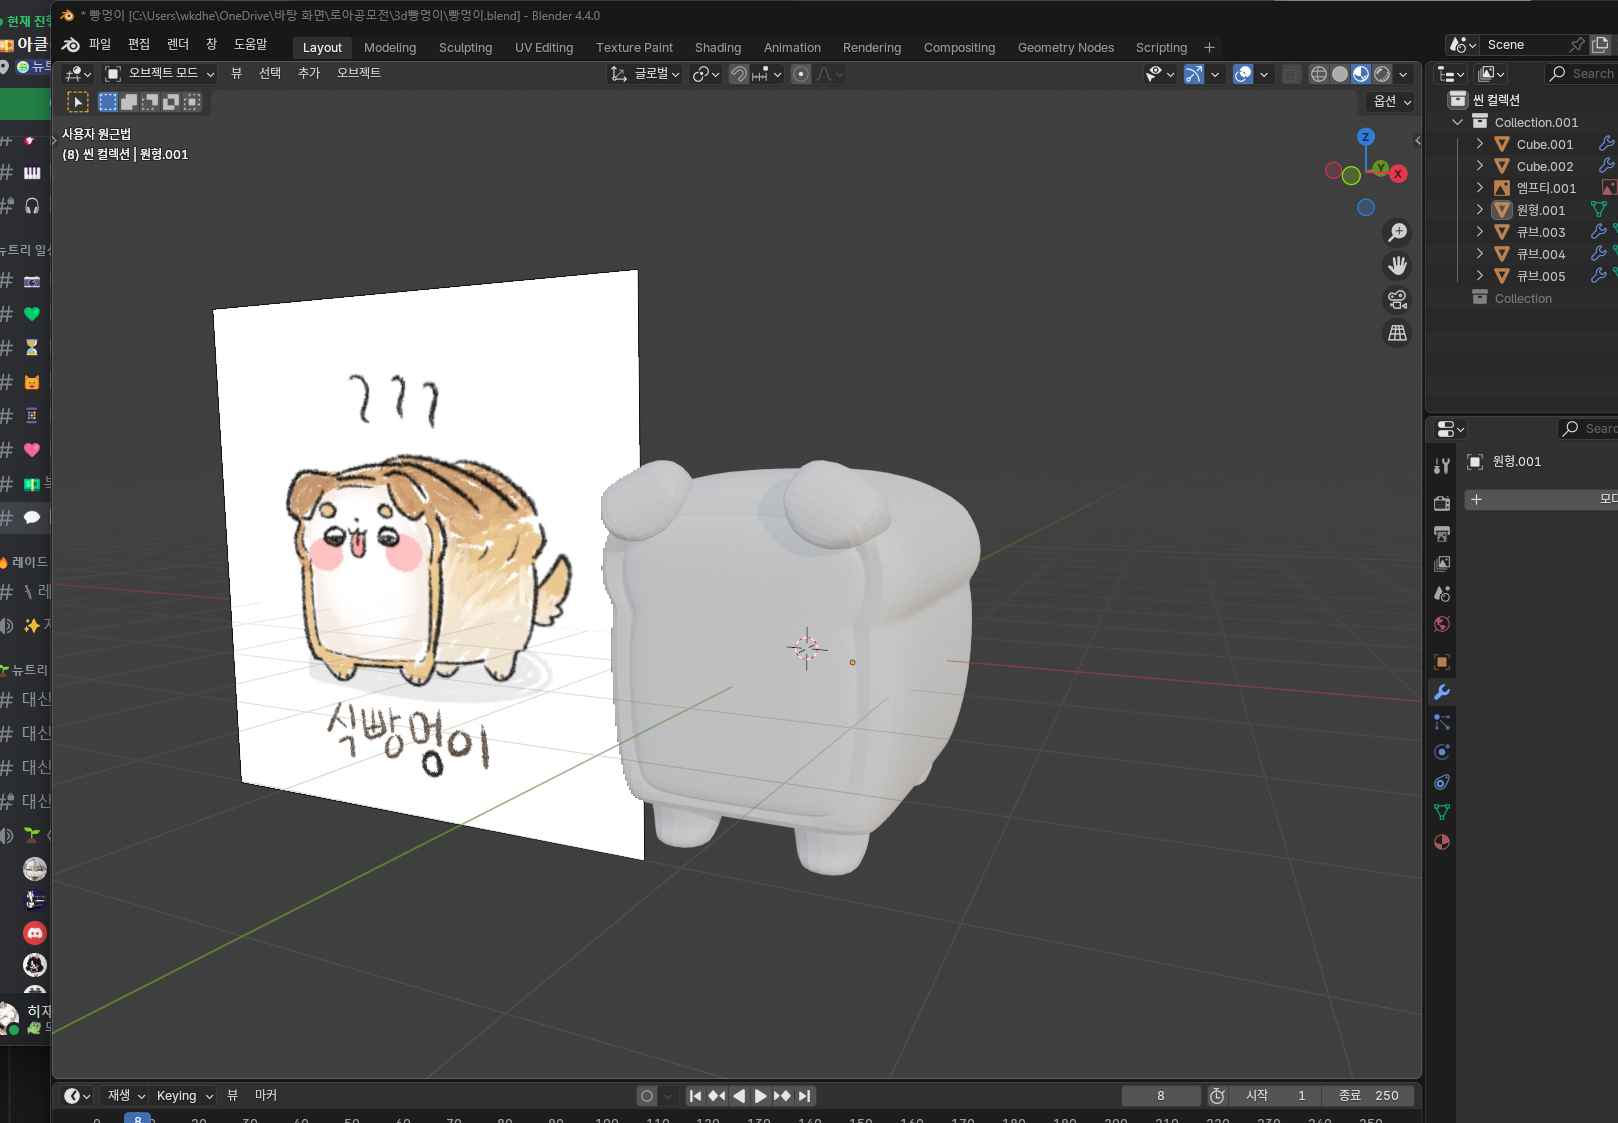1618x1123 pixels.
Task: Switch to rendered viewport shading
Action: coord(1382,74)
